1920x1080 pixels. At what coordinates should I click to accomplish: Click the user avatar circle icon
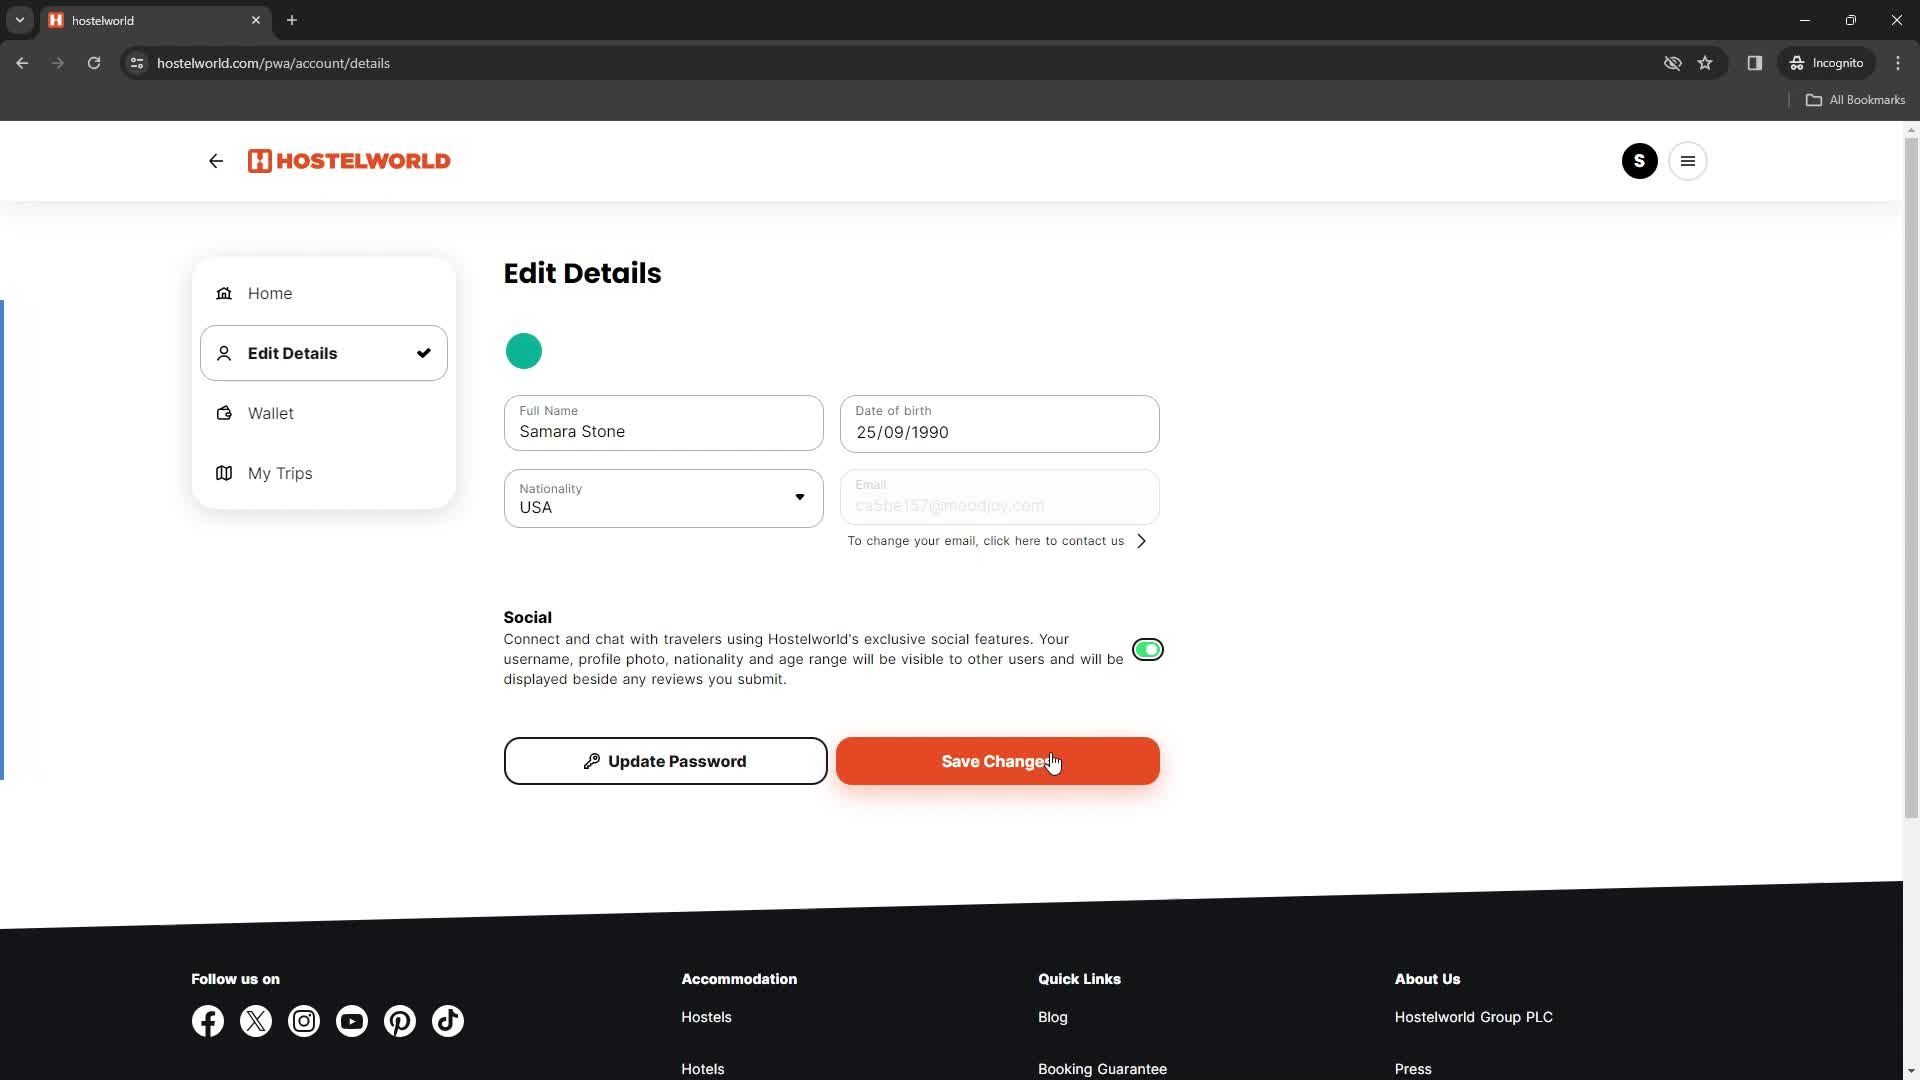1638,161
